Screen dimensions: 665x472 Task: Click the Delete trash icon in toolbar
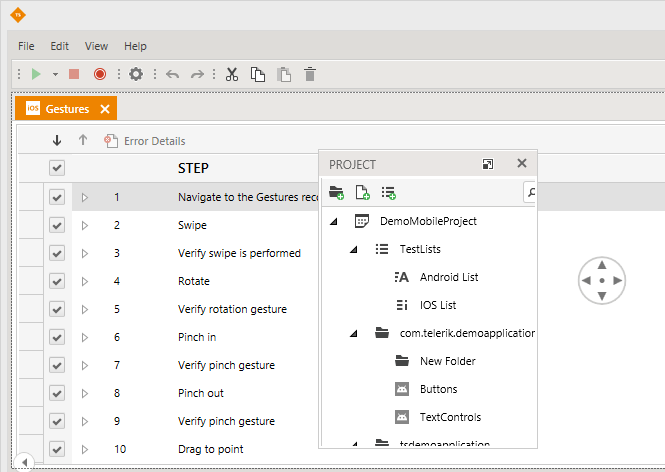(310, 74)
